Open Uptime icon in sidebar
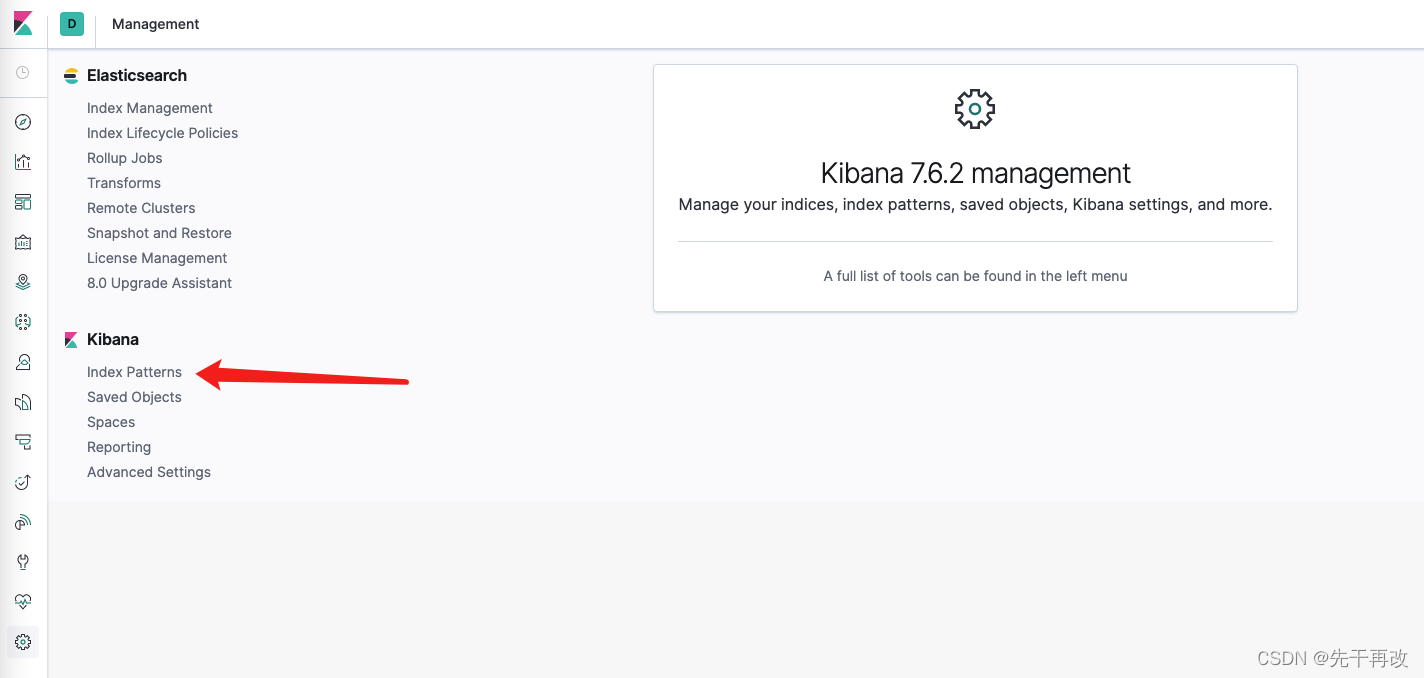Screen dimensions: 1424x678 pyautogui.click(x=23, y=482)
